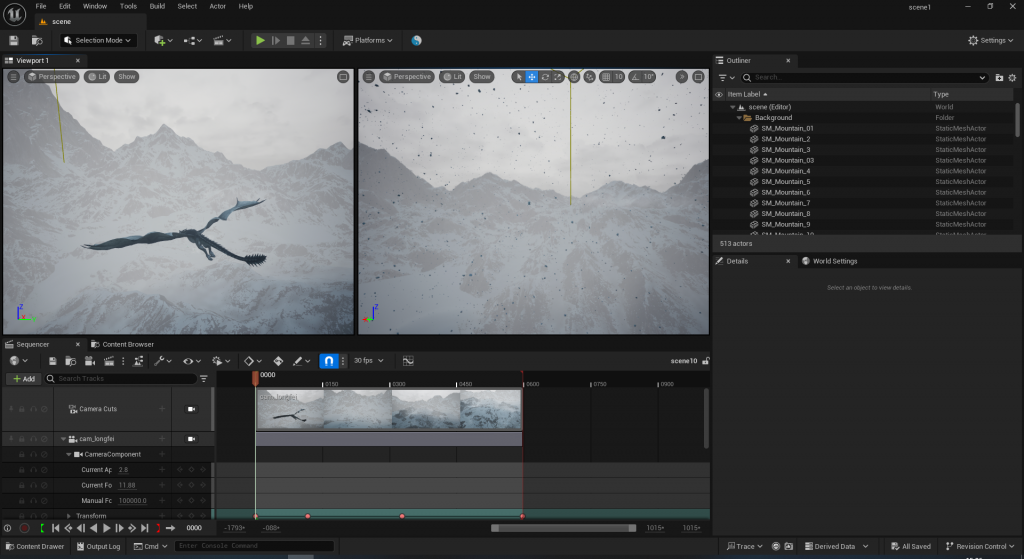Screen dimensions: 1024x559
Task: Open the Build menu
Action: [157, 6]
